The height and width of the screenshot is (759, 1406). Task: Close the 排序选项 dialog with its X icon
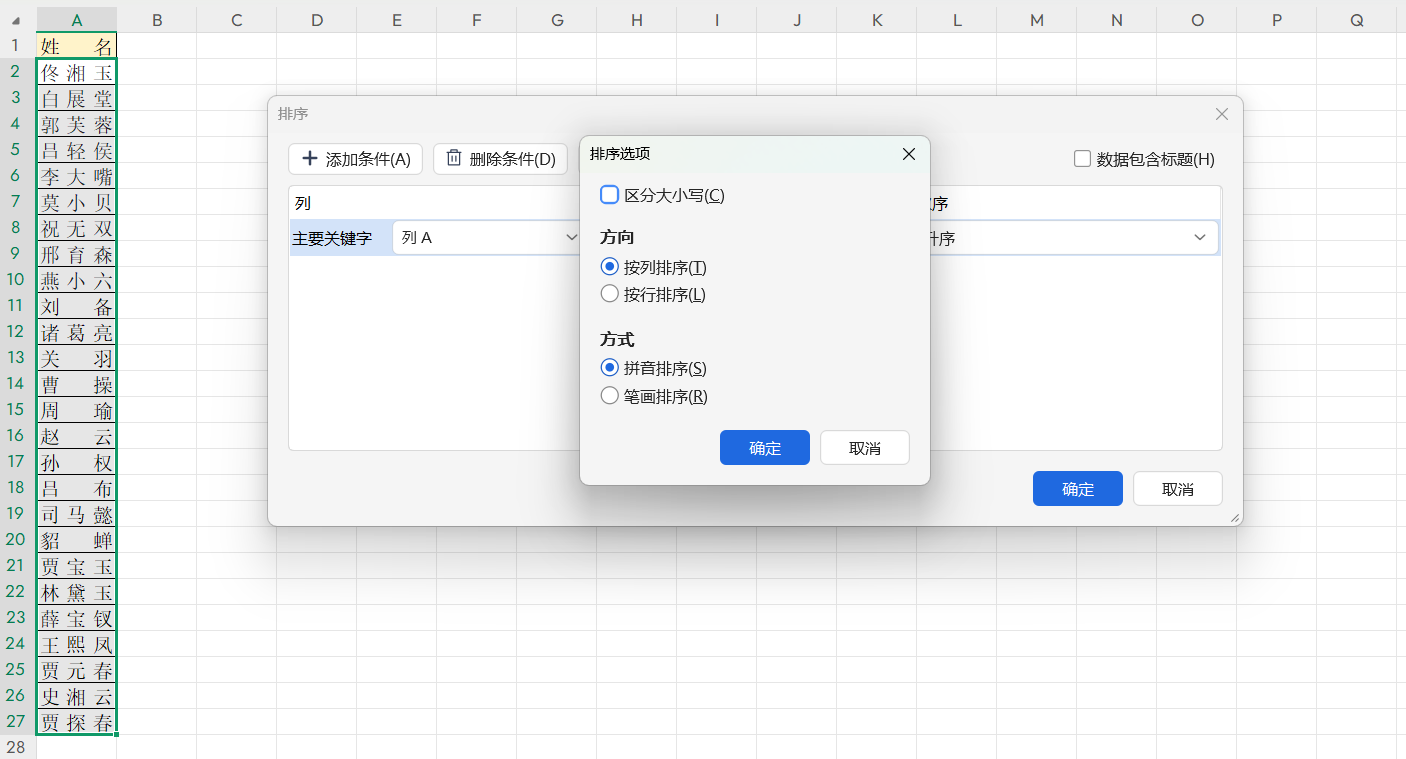click(908, 154)
